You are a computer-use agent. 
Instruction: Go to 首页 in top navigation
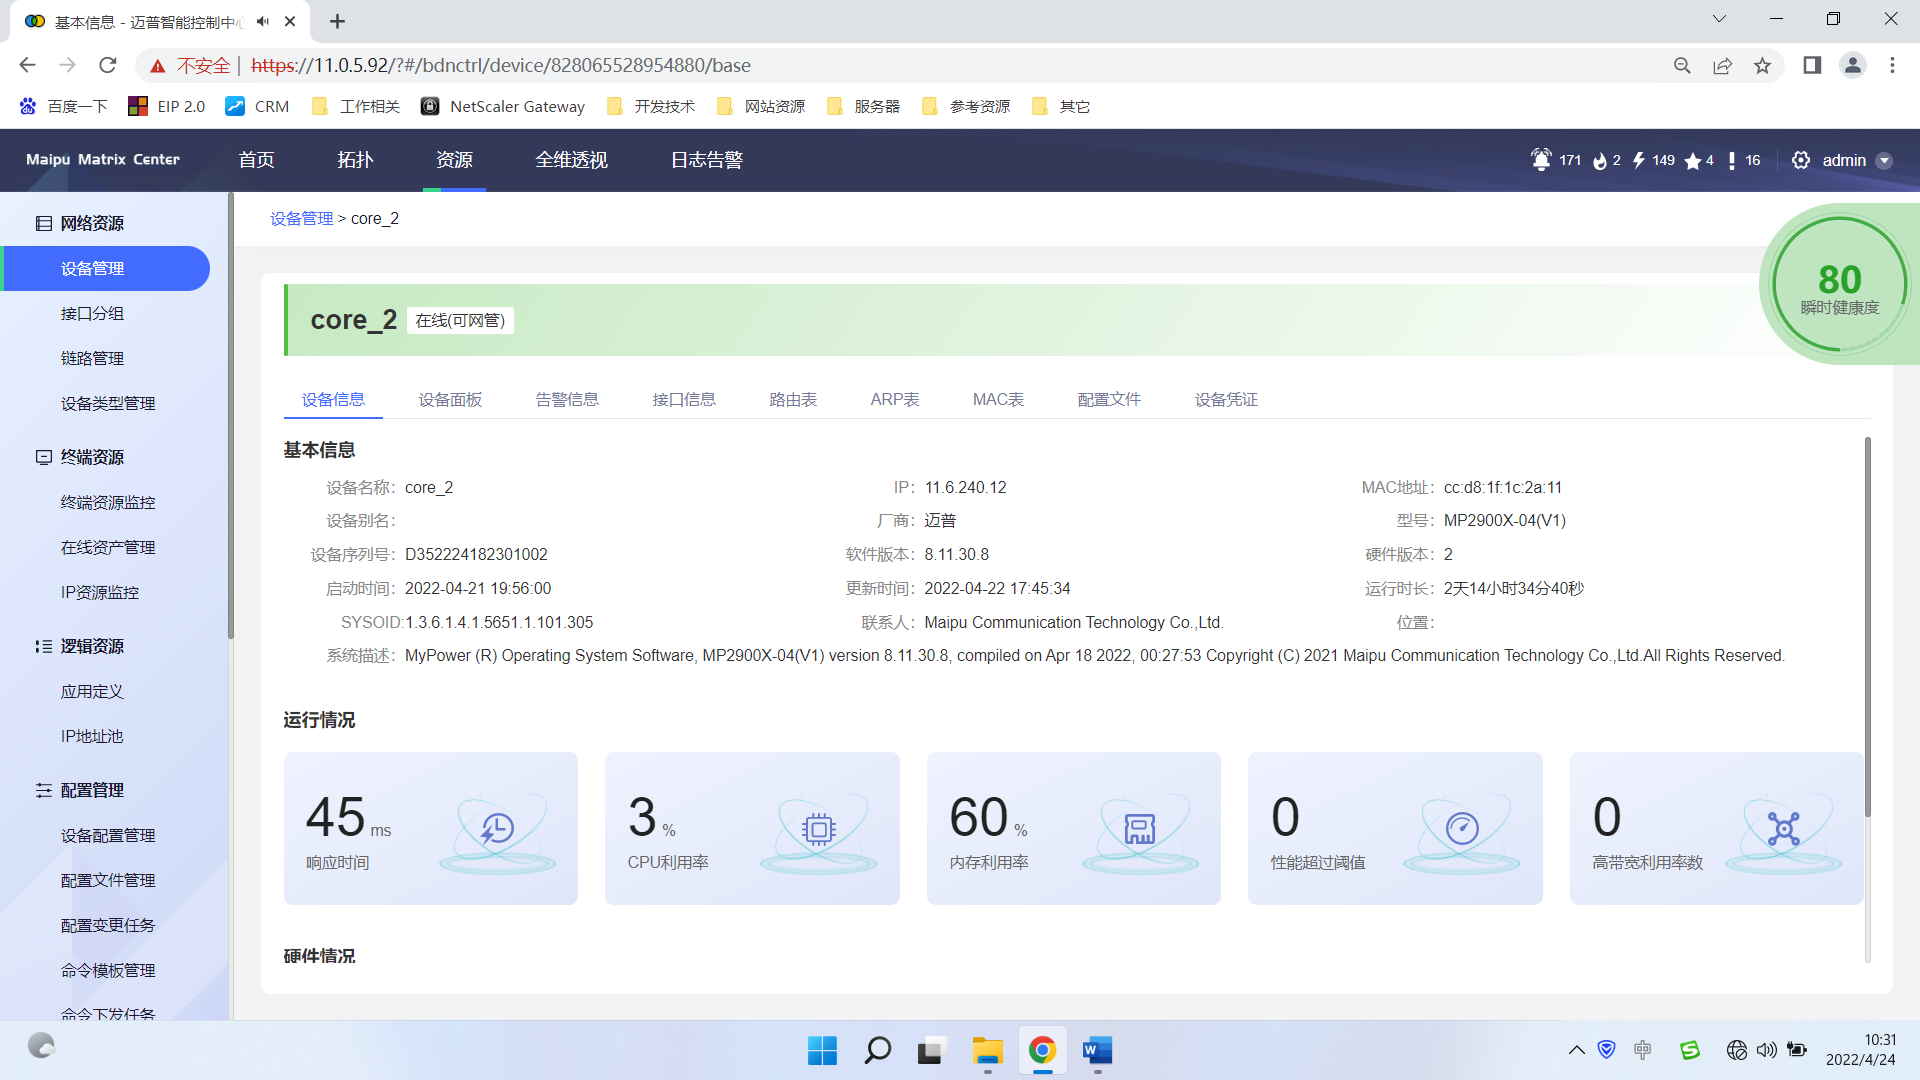256,160
